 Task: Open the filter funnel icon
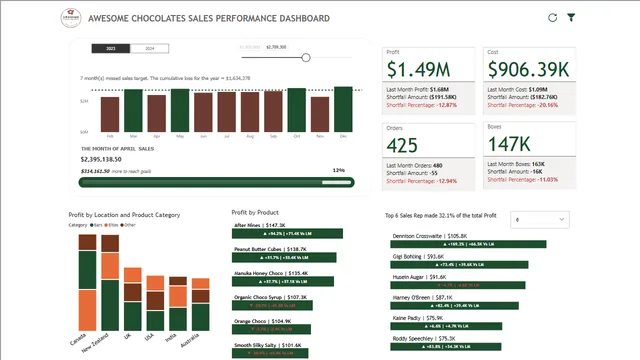click(571, 17)
